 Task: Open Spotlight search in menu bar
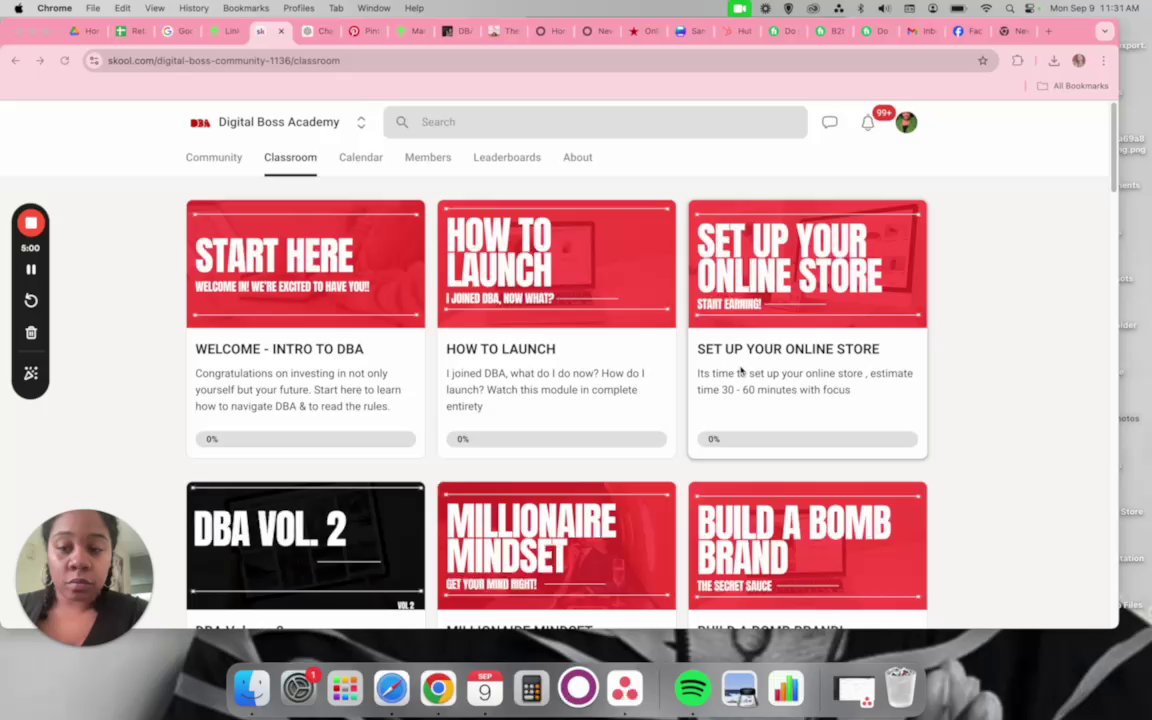[1009, 8]
